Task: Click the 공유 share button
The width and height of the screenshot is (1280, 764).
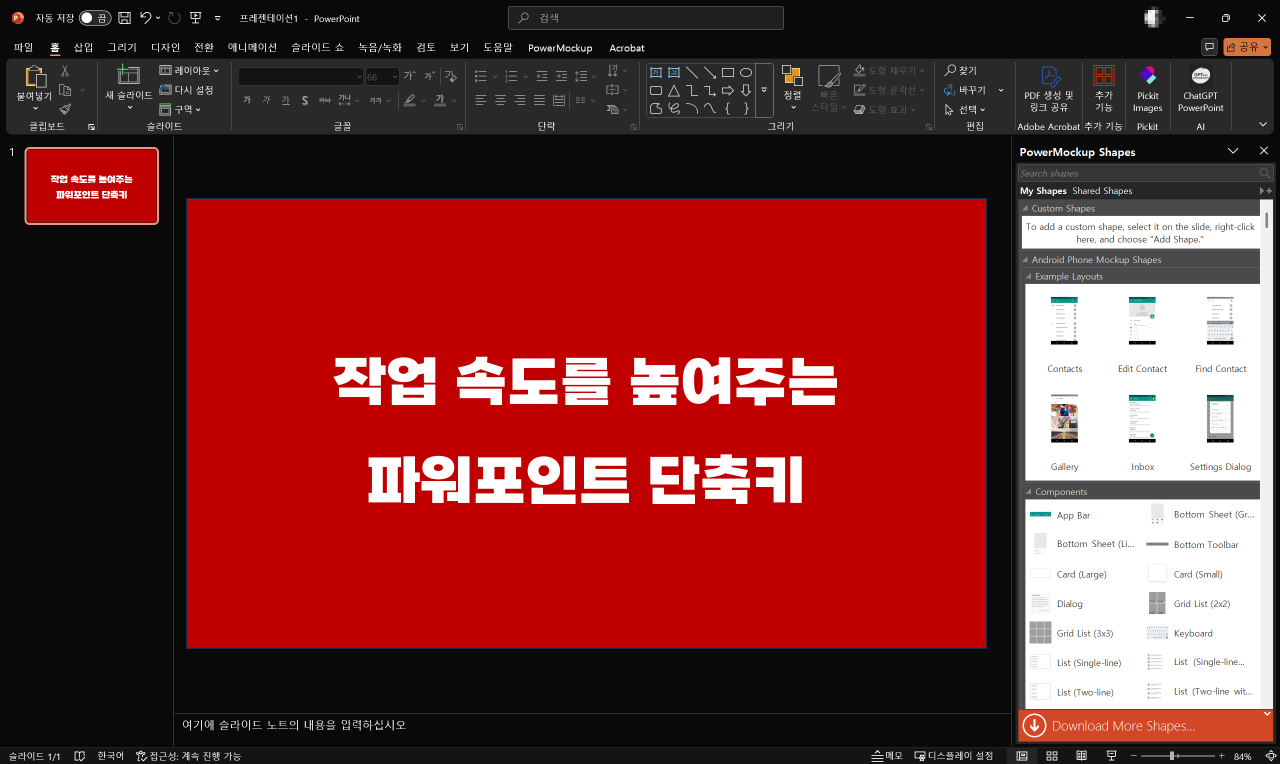Action: (1246, 47)
